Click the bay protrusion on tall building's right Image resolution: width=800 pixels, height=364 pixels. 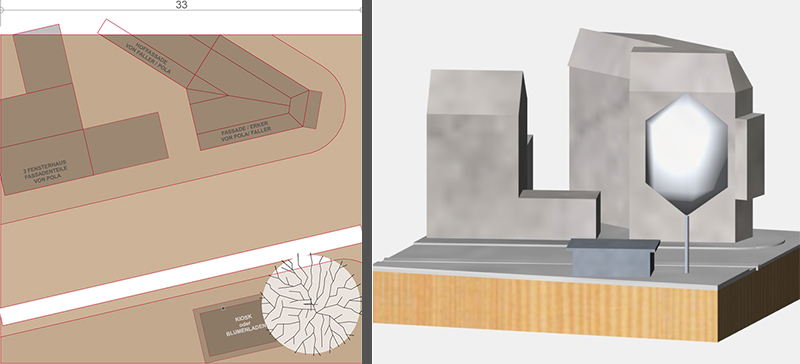(x=750, y=156)
